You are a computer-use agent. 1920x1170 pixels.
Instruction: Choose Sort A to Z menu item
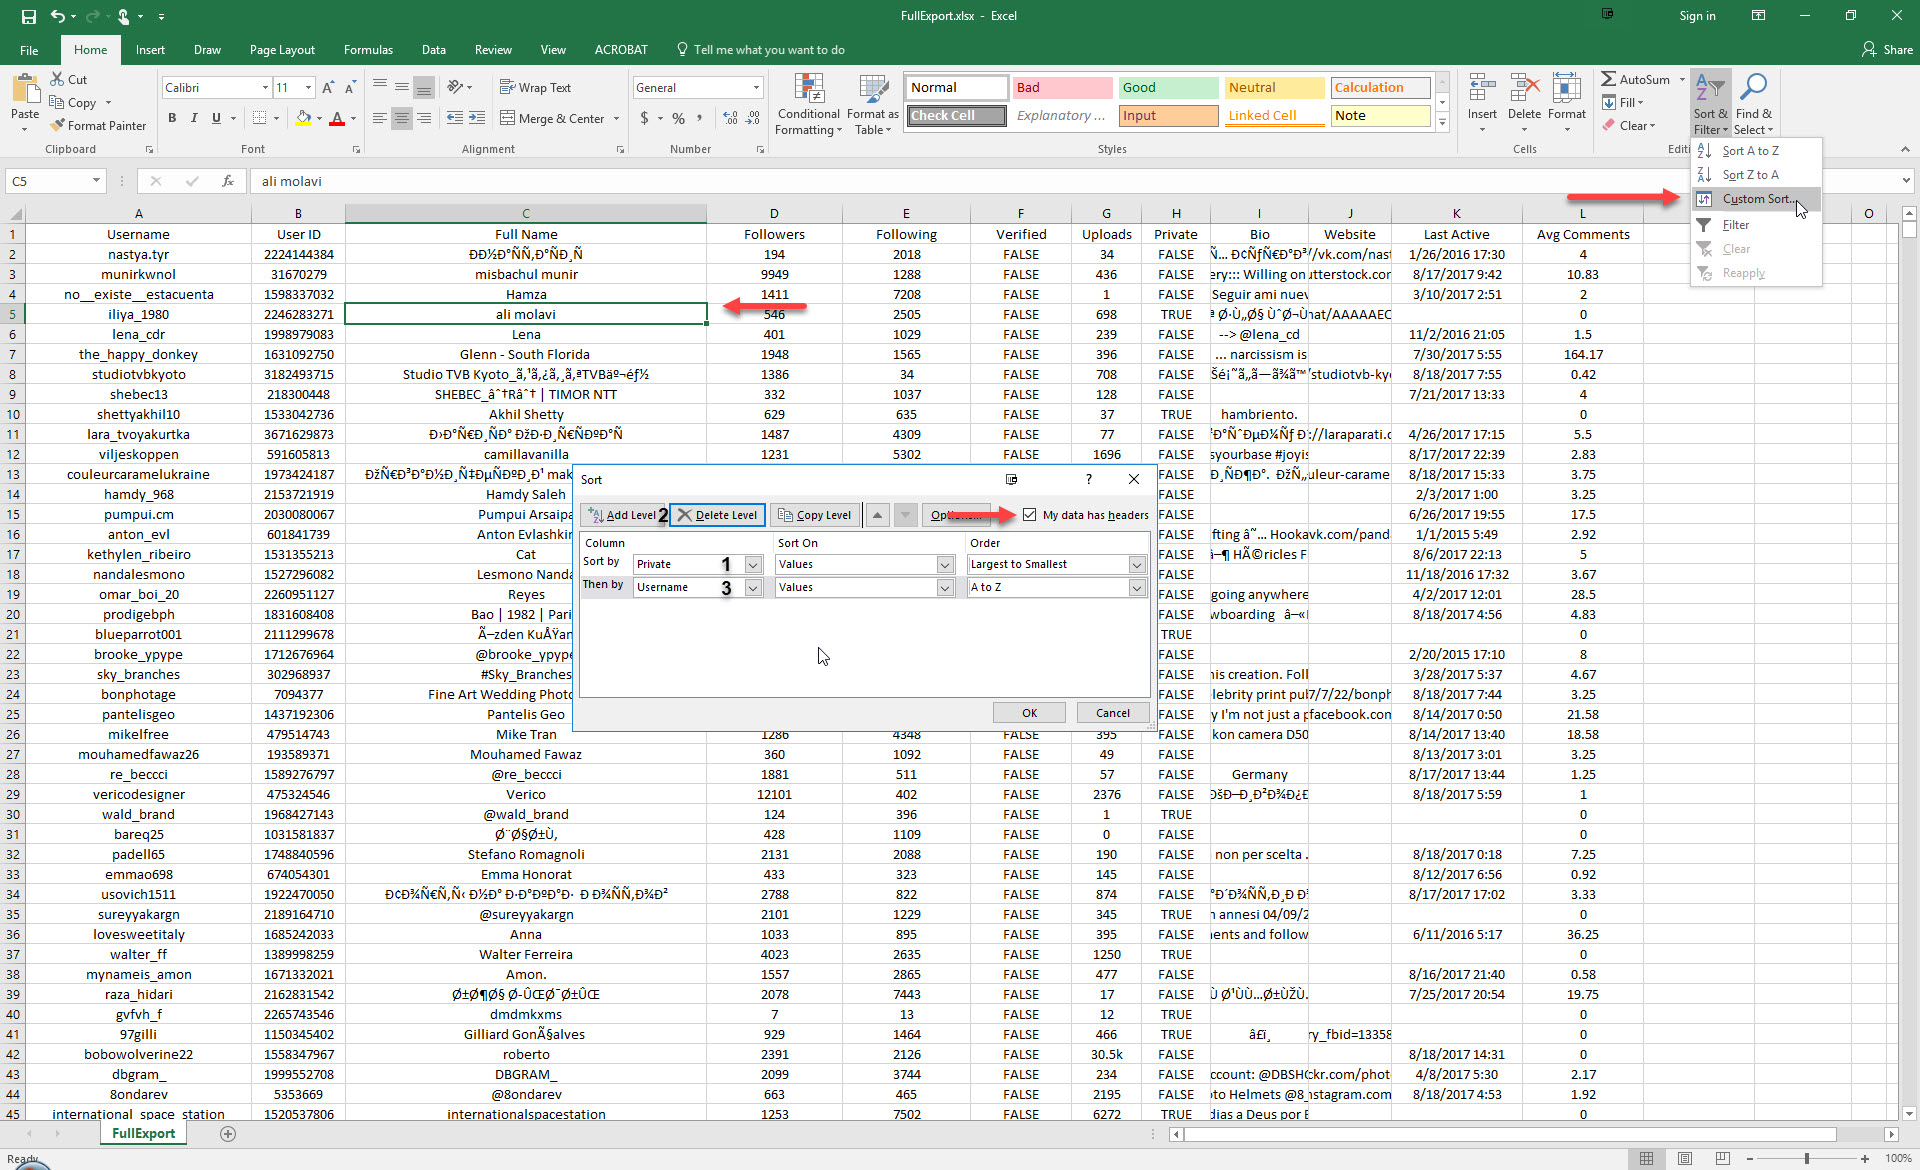[1757, 151]
